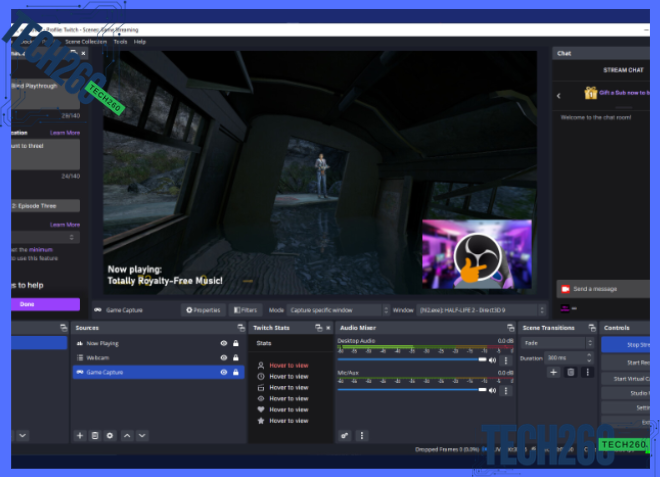Open source properties gear in Sources toolbar

click(x=110, y=436)
